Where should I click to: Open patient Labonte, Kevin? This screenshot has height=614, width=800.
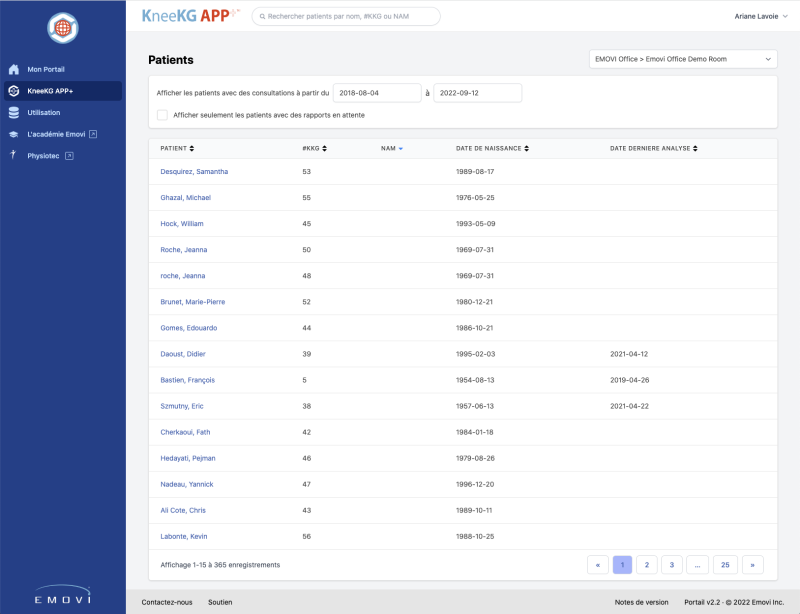pos(184,536)
